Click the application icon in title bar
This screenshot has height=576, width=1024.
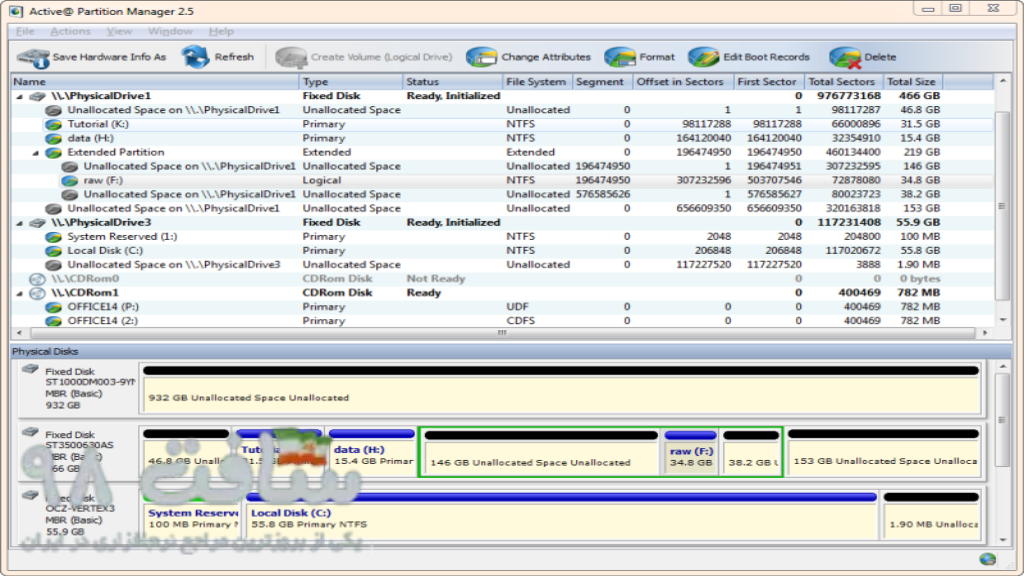point(16,11)
